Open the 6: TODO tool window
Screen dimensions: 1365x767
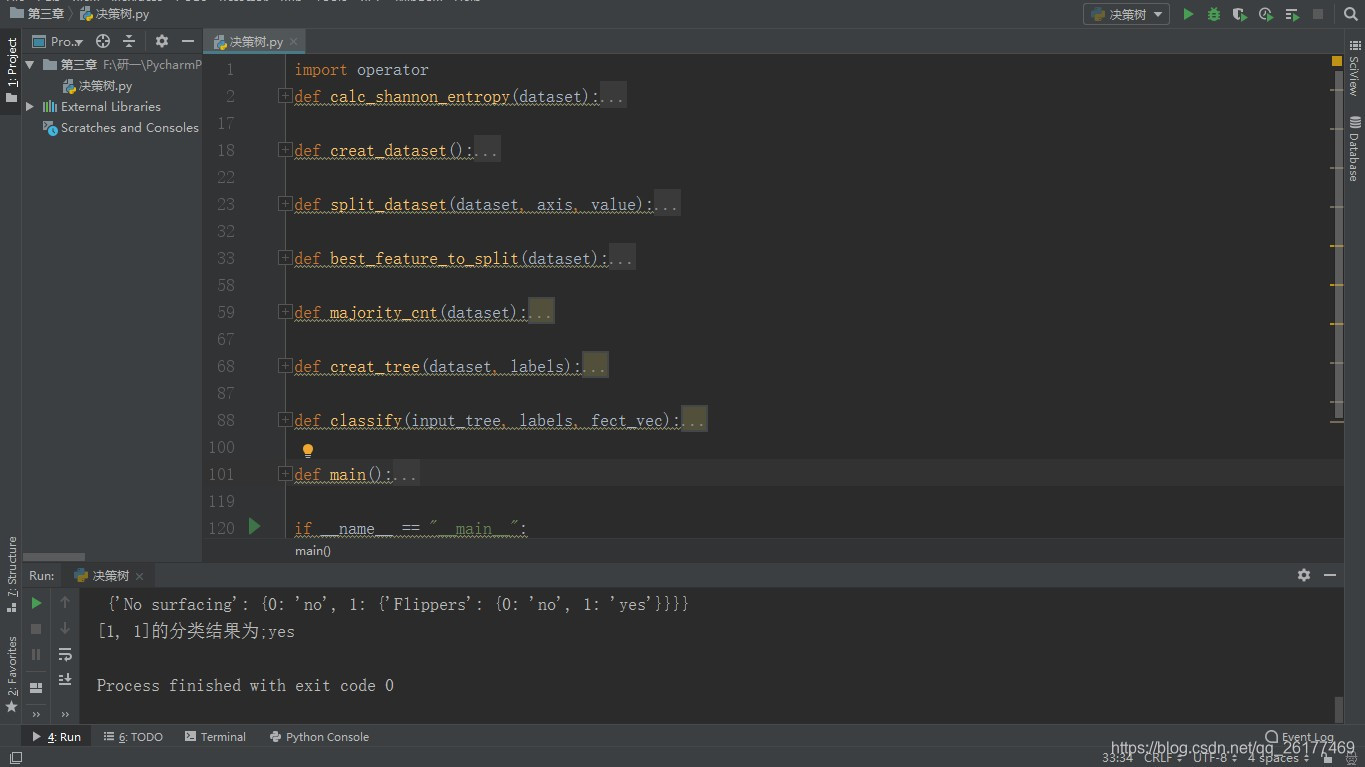pos(133,737)
